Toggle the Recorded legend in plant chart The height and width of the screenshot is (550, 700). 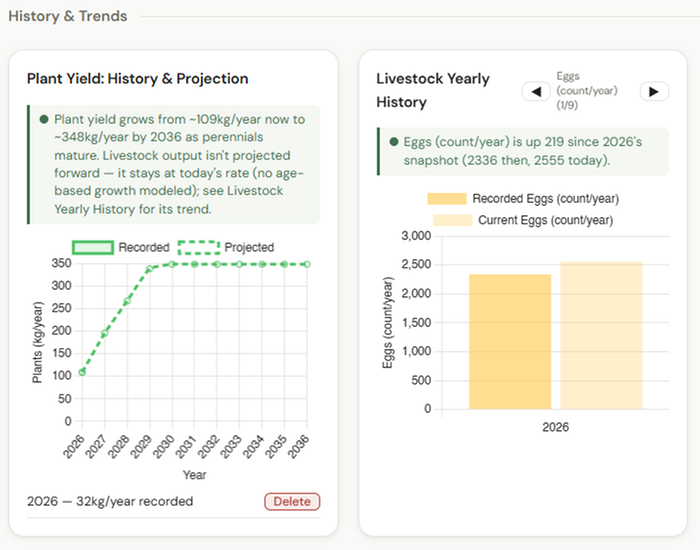121,247
